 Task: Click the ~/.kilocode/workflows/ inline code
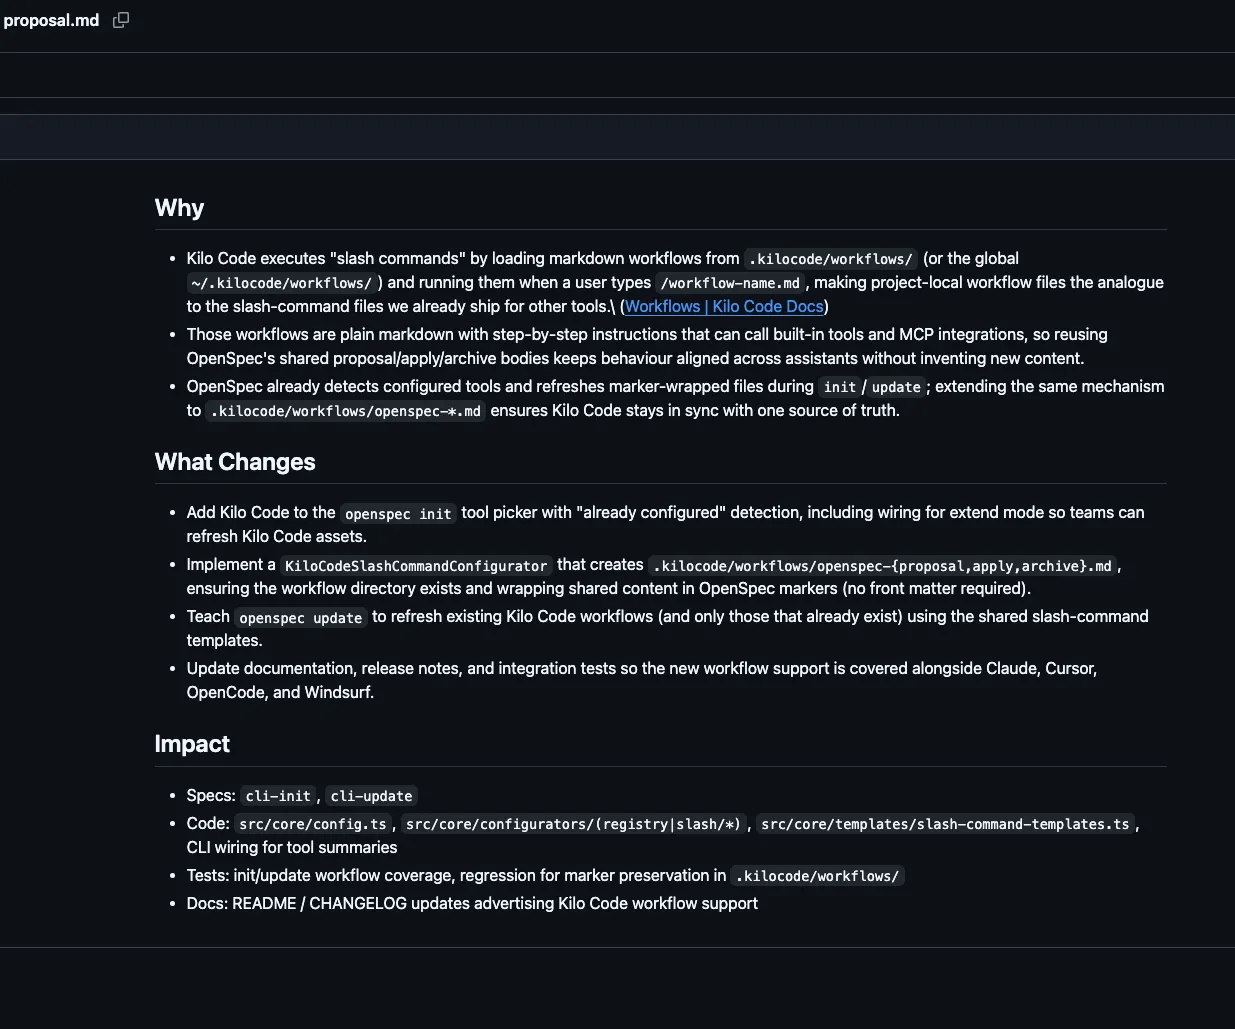pos(281,283)
